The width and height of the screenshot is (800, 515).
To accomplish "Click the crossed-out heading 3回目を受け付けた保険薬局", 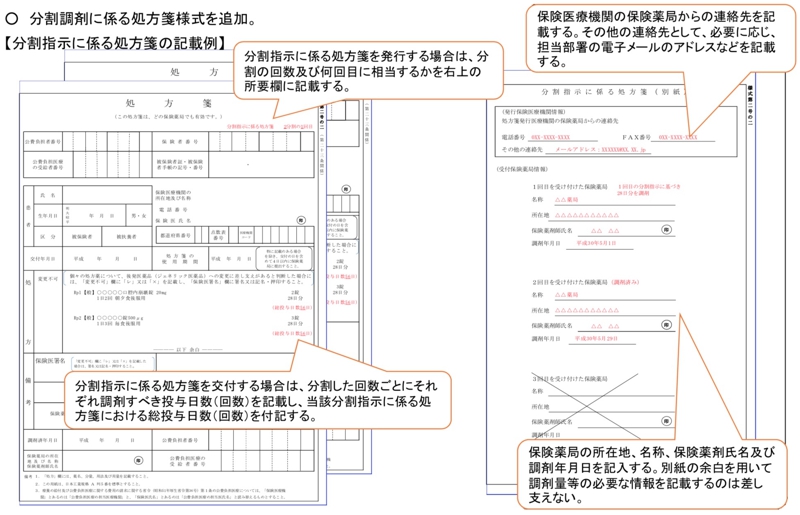I will (569, 379).
